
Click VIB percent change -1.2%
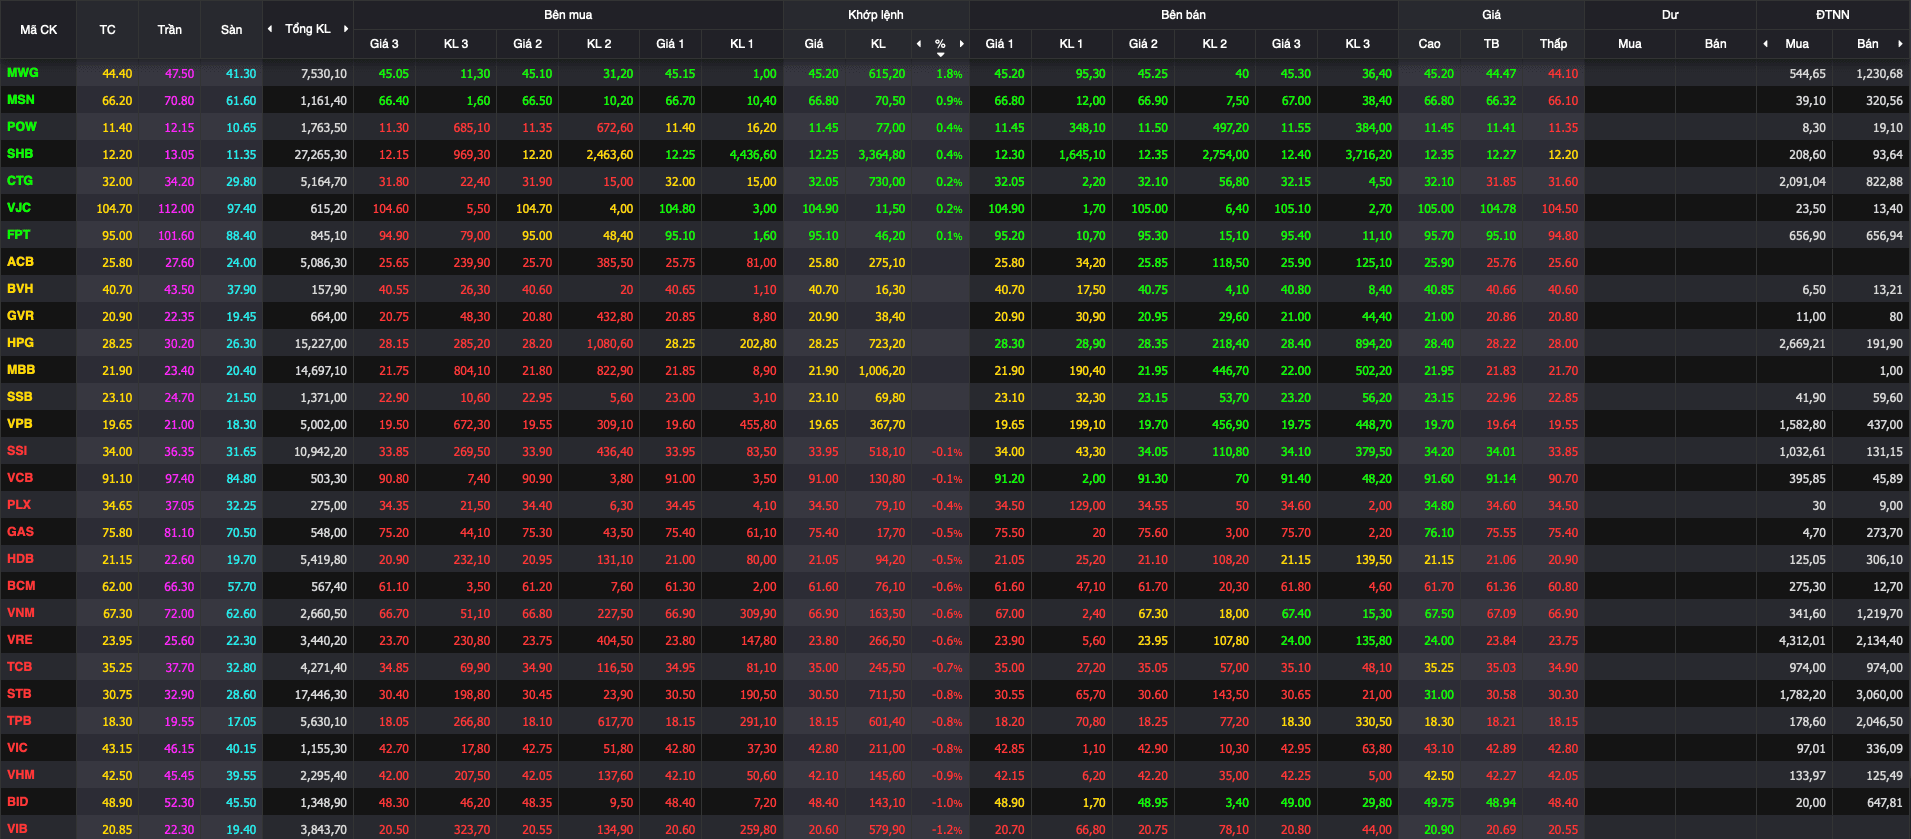tap(947, 830)
